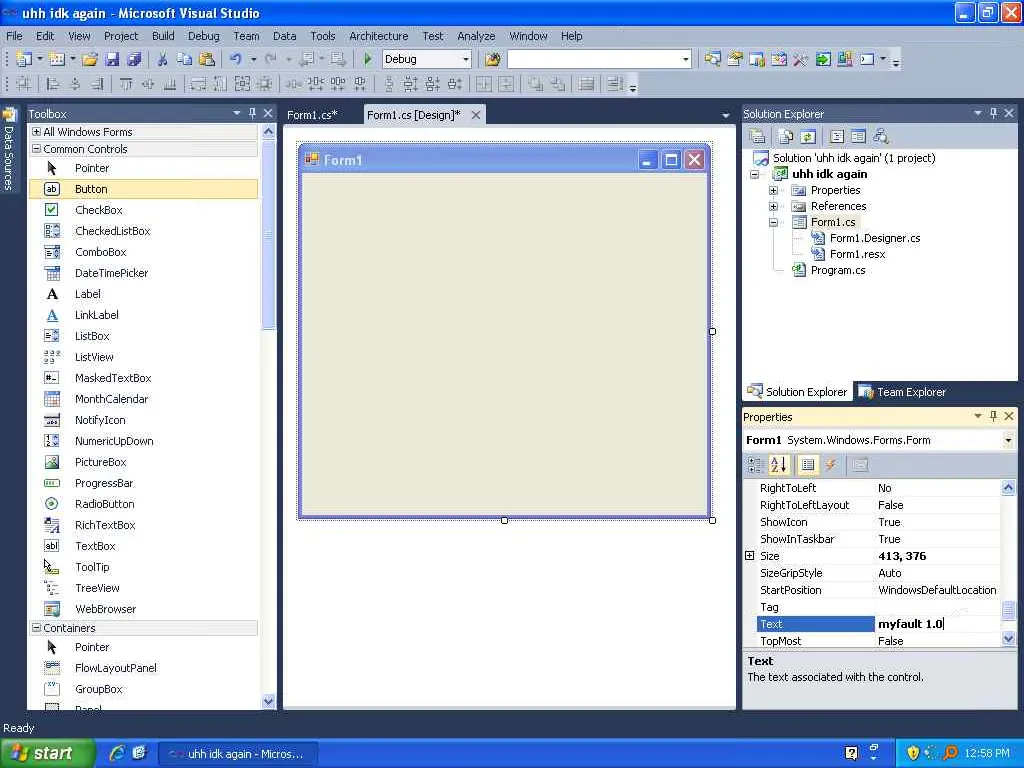Click the uhh idk again taskbar button
This screenshot has width=1024, height=768.
(x=238, y=754)
